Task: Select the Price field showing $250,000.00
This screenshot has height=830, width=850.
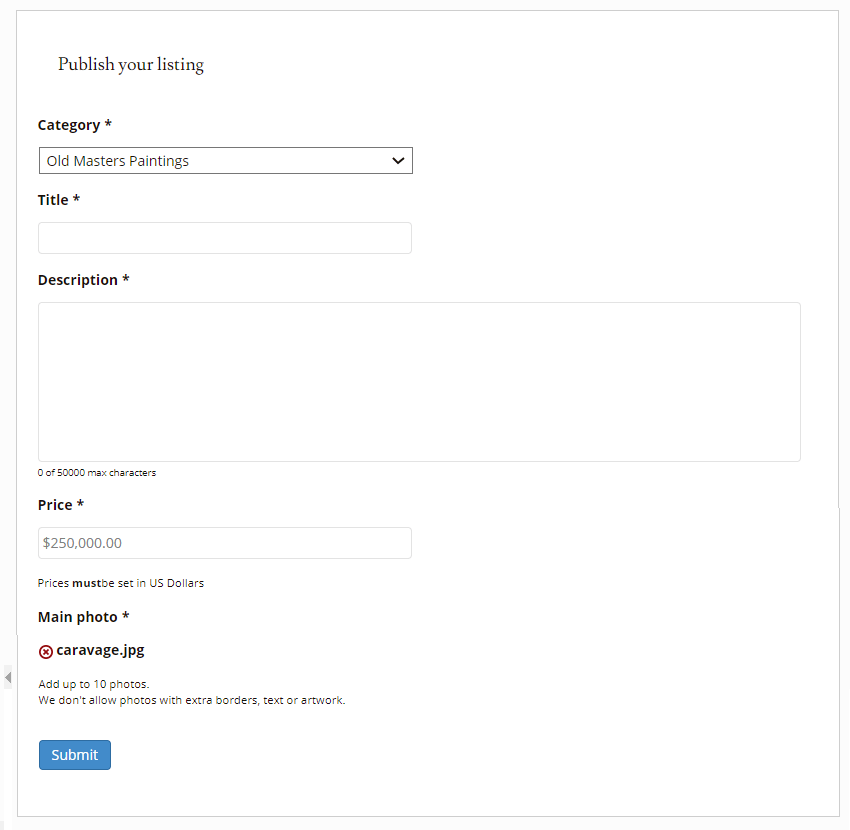Action: click(224, 543)
